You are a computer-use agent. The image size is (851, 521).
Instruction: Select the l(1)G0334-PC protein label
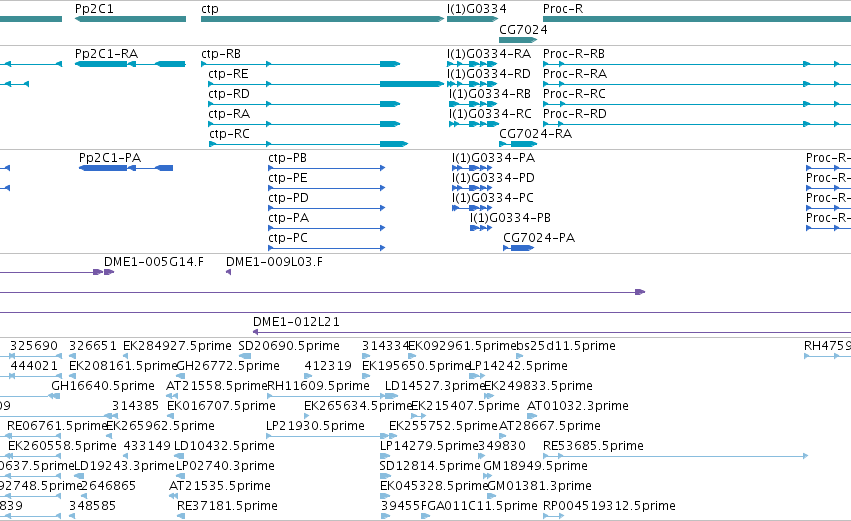[493, 198]
